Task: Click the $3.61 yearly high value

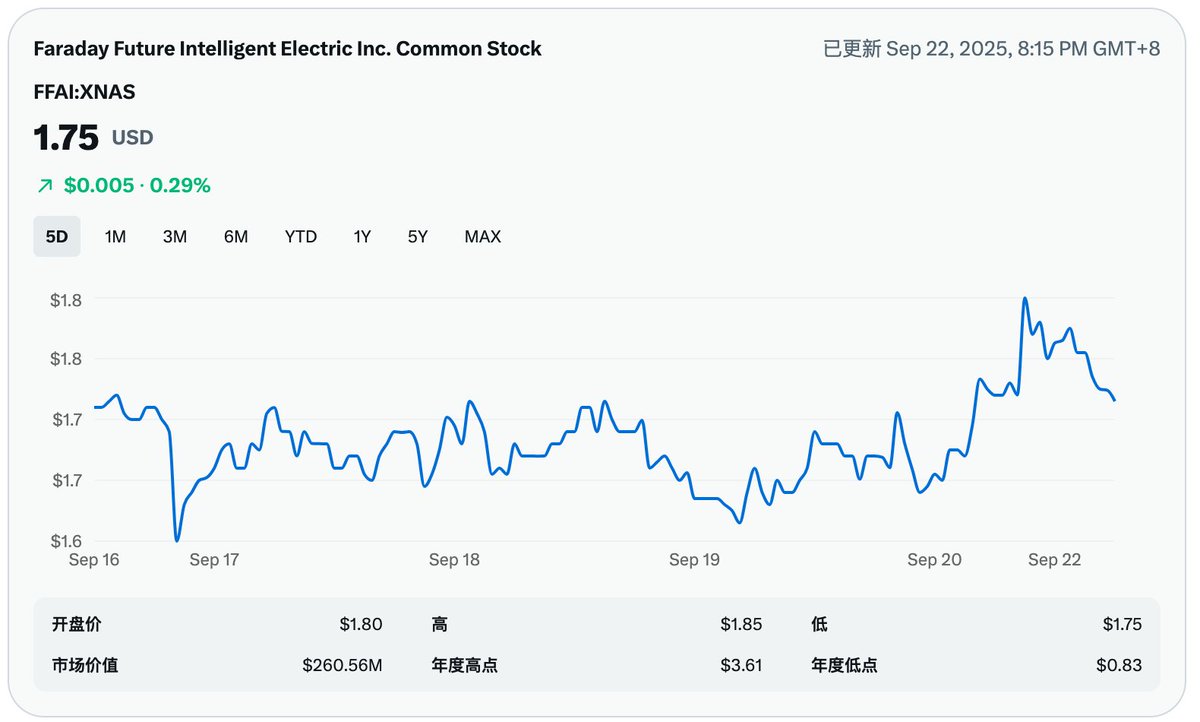Action: (x=741, y=665)
